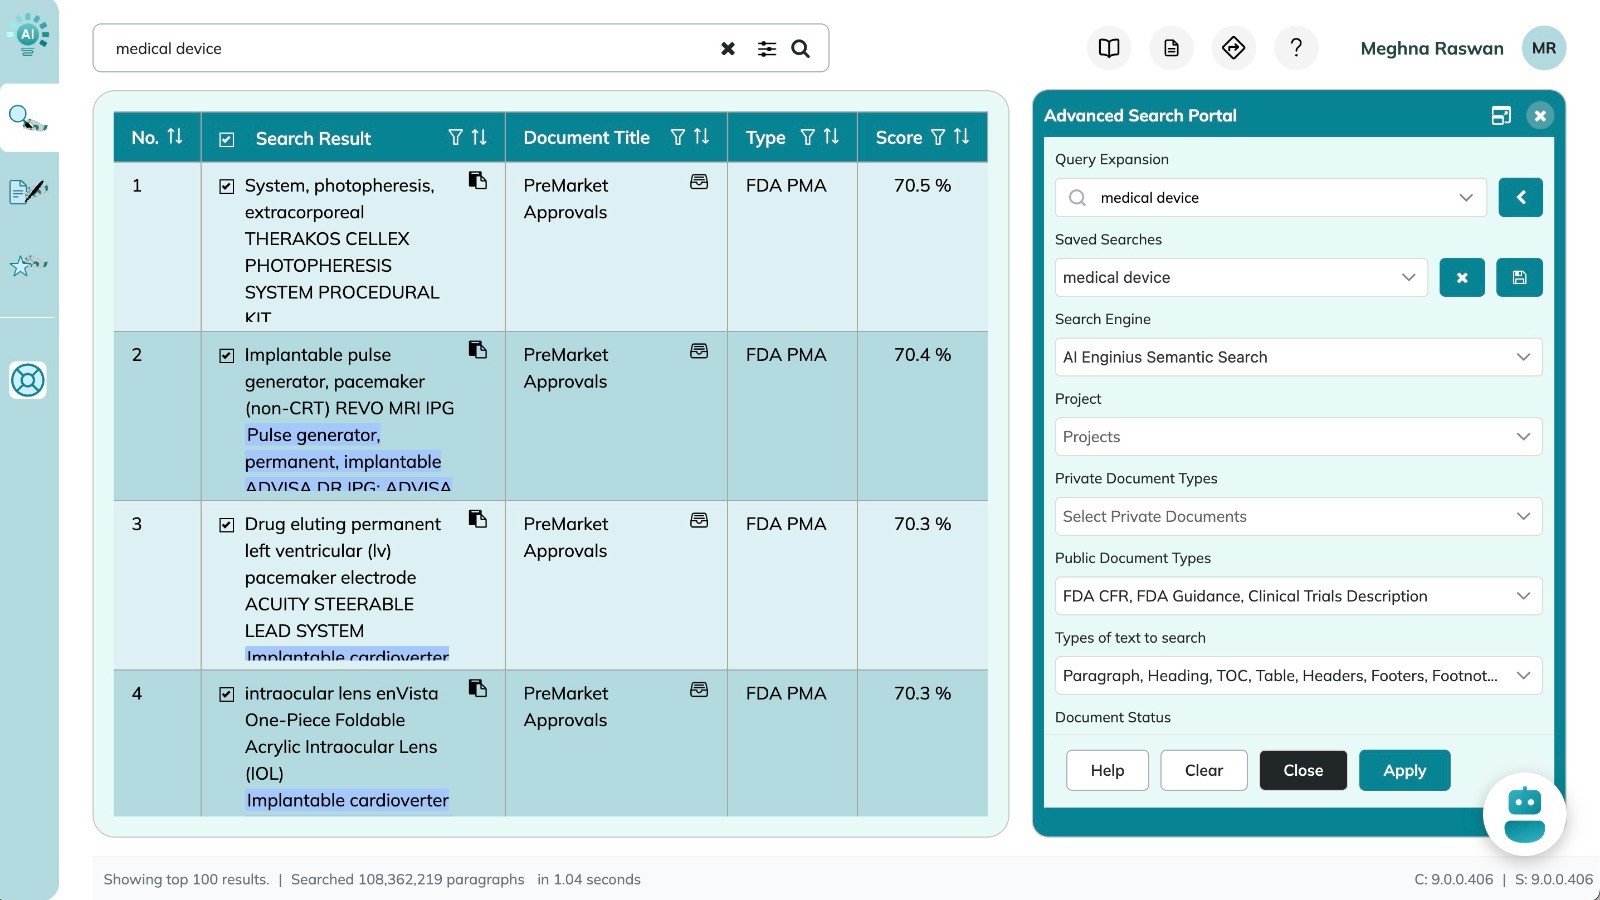
Task: Uncheck the intraocular lens enVista result
Action: (x=227, y=694)
